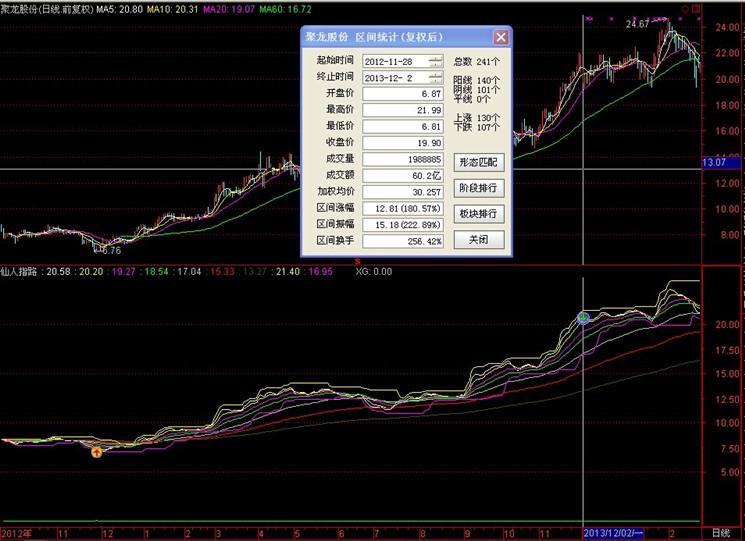Click the 仙人指路 indicator name
This screenshot has width=745, height=541.
pyautogui.click(x=19, y=272)
